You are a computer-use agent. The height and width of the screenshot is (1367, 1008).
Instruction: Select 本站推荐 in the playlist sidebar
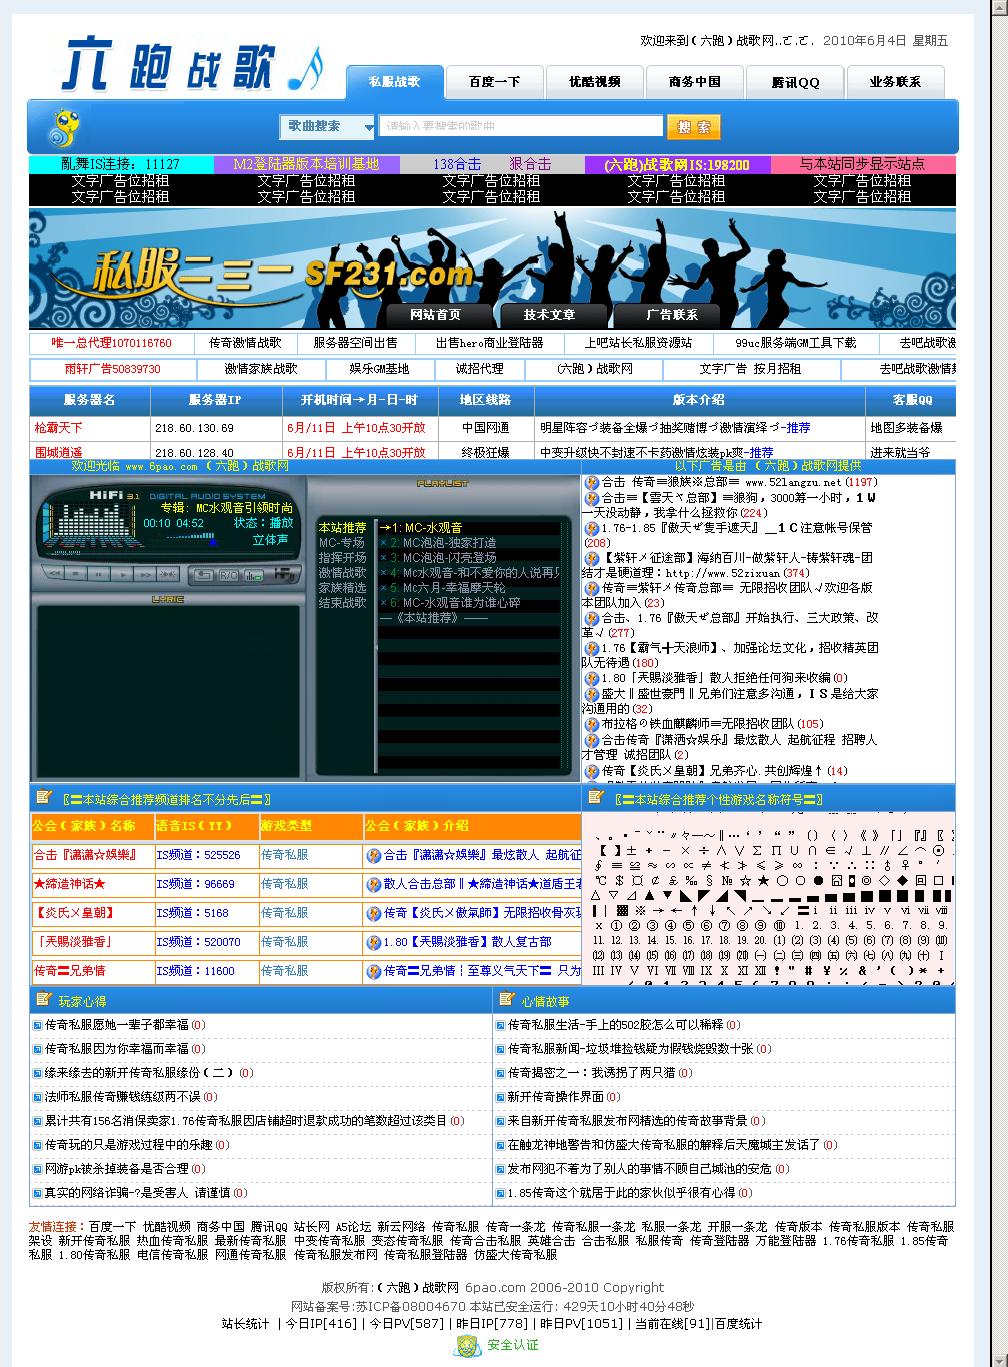tap(342, 527)
